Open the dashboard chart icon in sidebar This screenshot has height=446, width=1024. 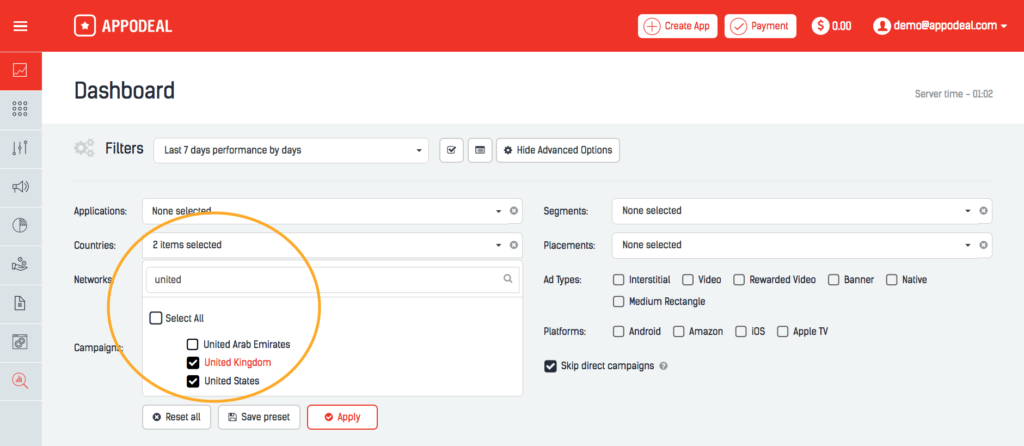(20, 71)
